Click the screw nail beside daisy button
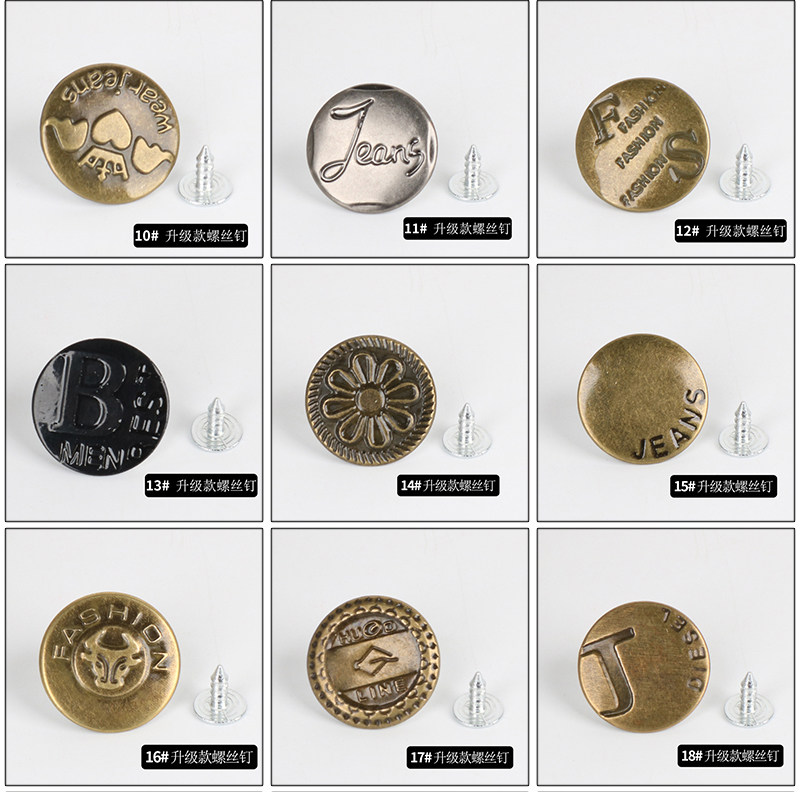 tap(467, 430)
